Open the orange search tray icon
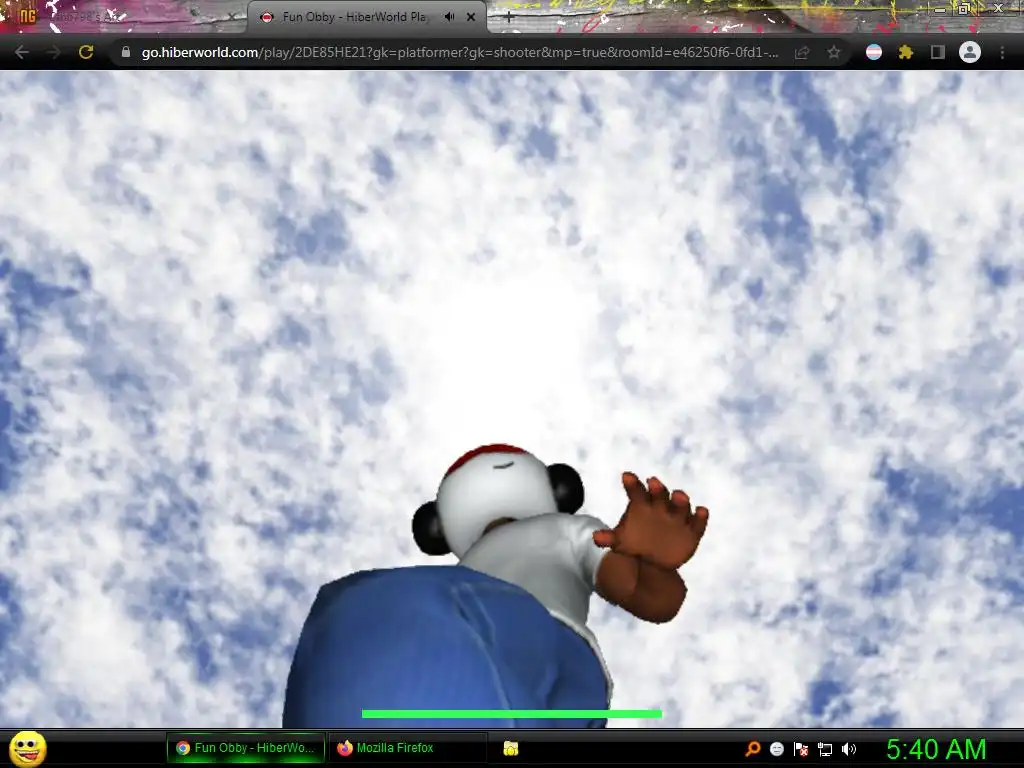The image size is (1024, 768). pos(752,748)
